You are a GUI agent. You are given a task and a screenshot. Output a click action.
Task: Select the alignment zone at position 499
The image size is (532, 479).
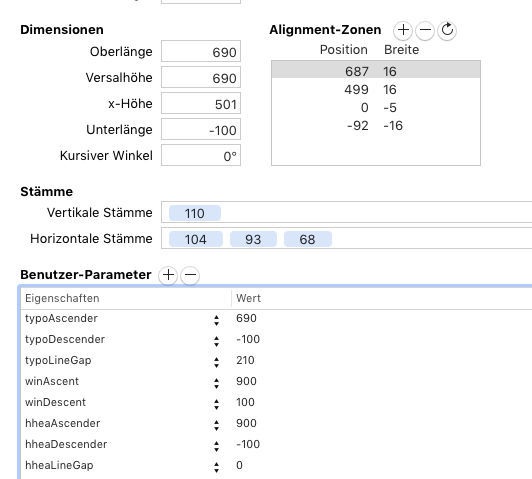click(376, 90)
